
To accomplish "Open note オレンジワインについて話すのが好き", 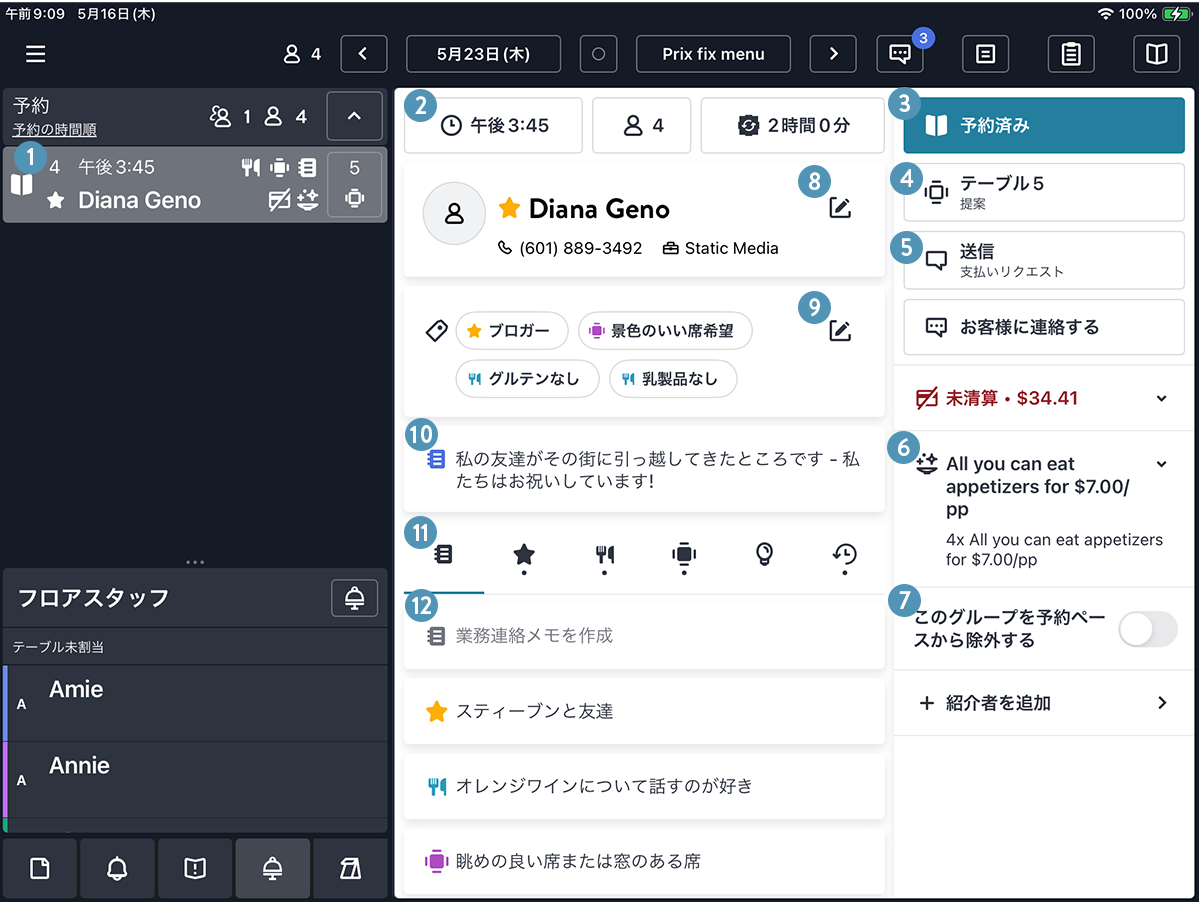I will pyautogui.click(x=644, y=786).
